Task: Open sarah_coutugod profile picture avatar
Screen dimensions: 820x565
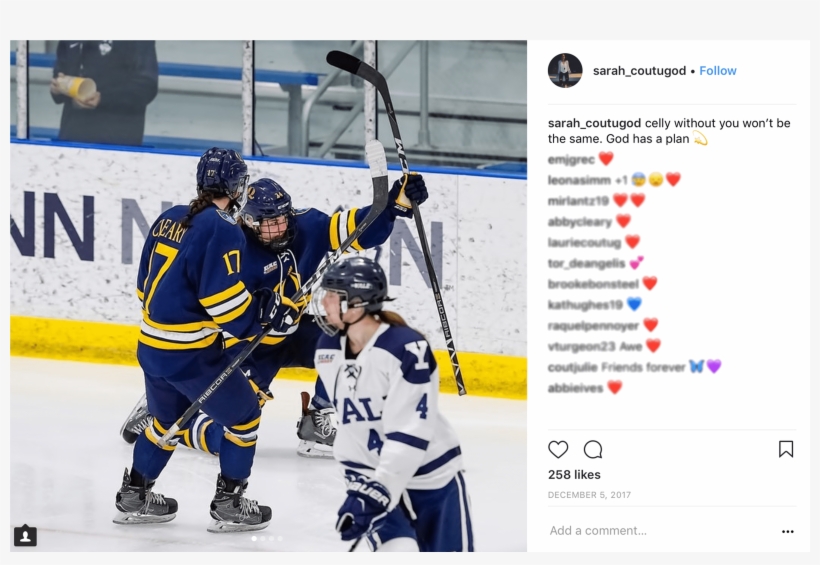Action: click(565, 71)
